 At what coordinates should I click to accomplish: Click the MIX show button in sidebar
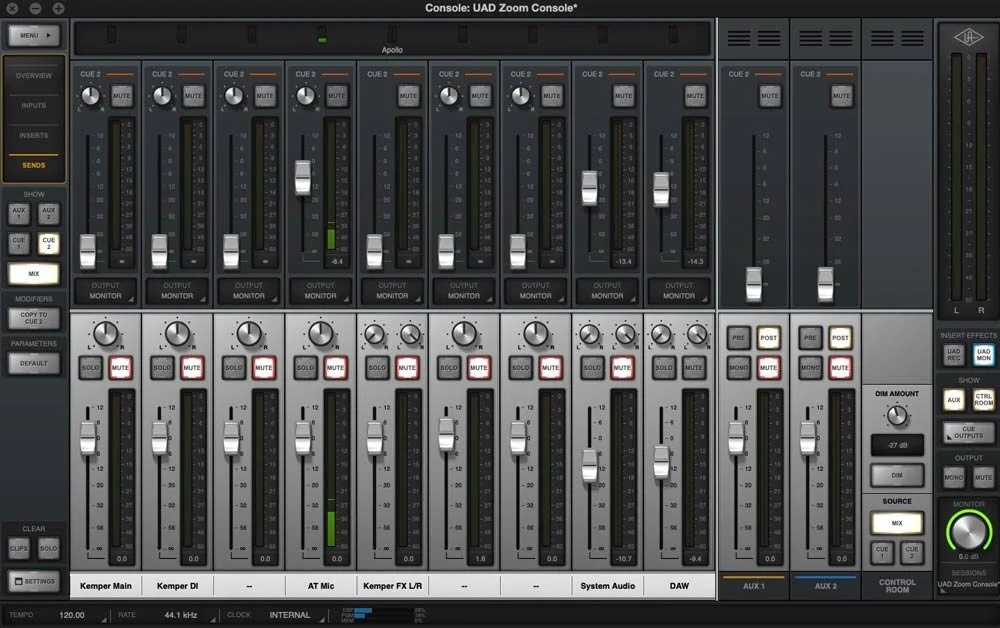click(34, 274)
